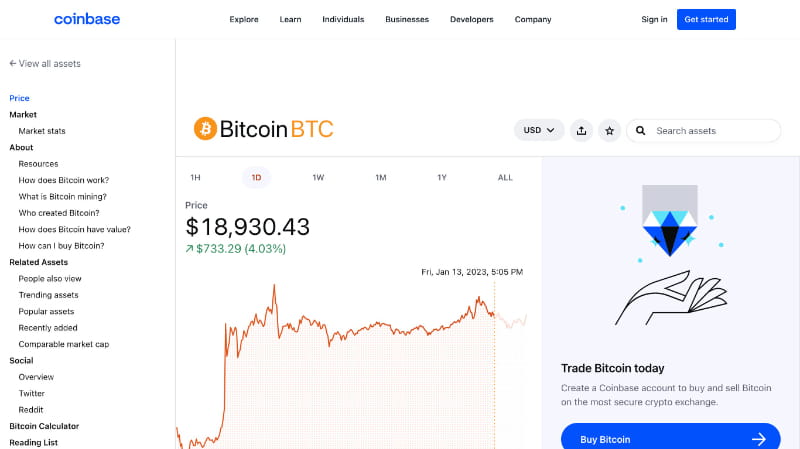The image size is (800, 449).
Task: Open the USD currency dropdown
Action: click(539, 130)
